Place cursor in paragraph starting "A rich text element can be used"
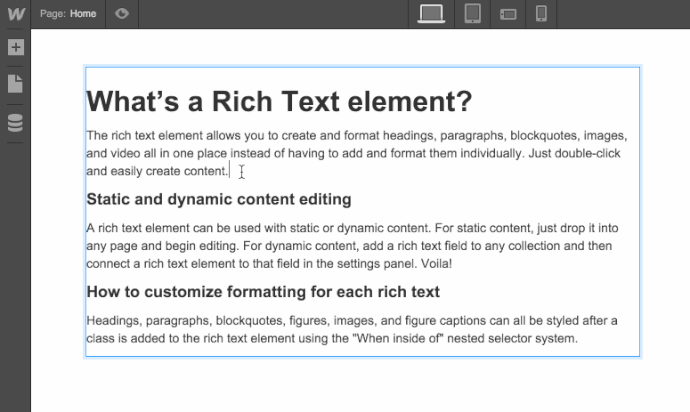The image size is (690, 412). (x=352, y=246)
